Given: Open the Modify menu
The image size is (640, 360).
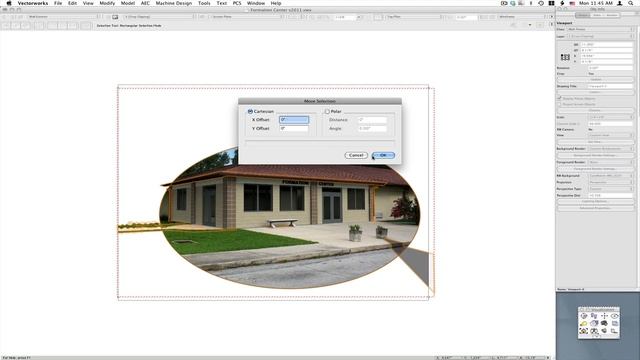Looking at the screenshot, I should tap(107, 3).
